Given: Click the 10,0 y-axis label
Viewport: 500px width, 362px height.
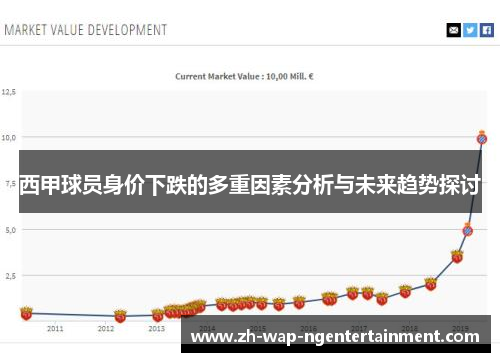Looking at the screenshot, I should (x=9, y=137).
